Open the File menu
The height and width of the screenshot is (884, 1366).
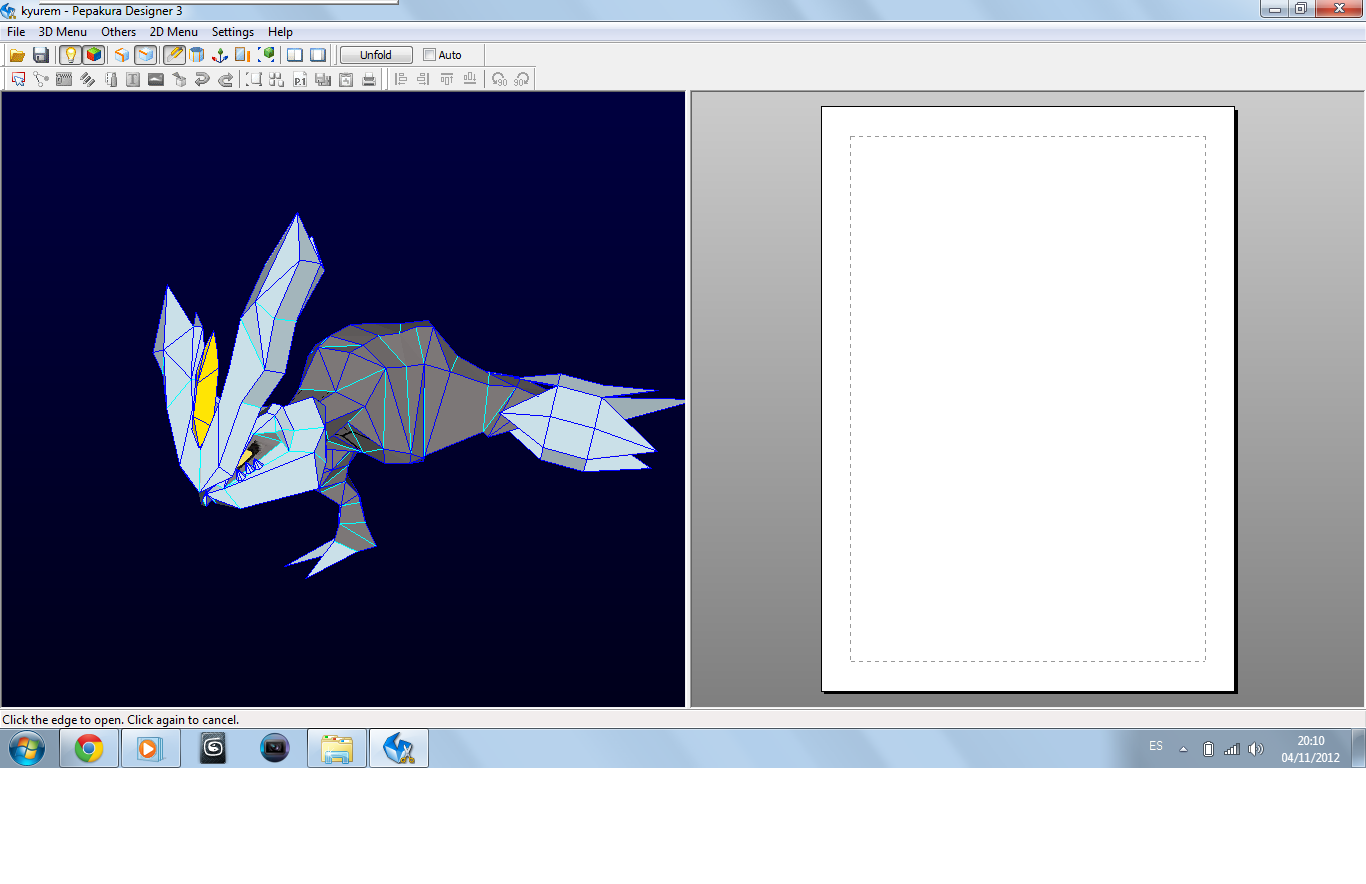16,32
